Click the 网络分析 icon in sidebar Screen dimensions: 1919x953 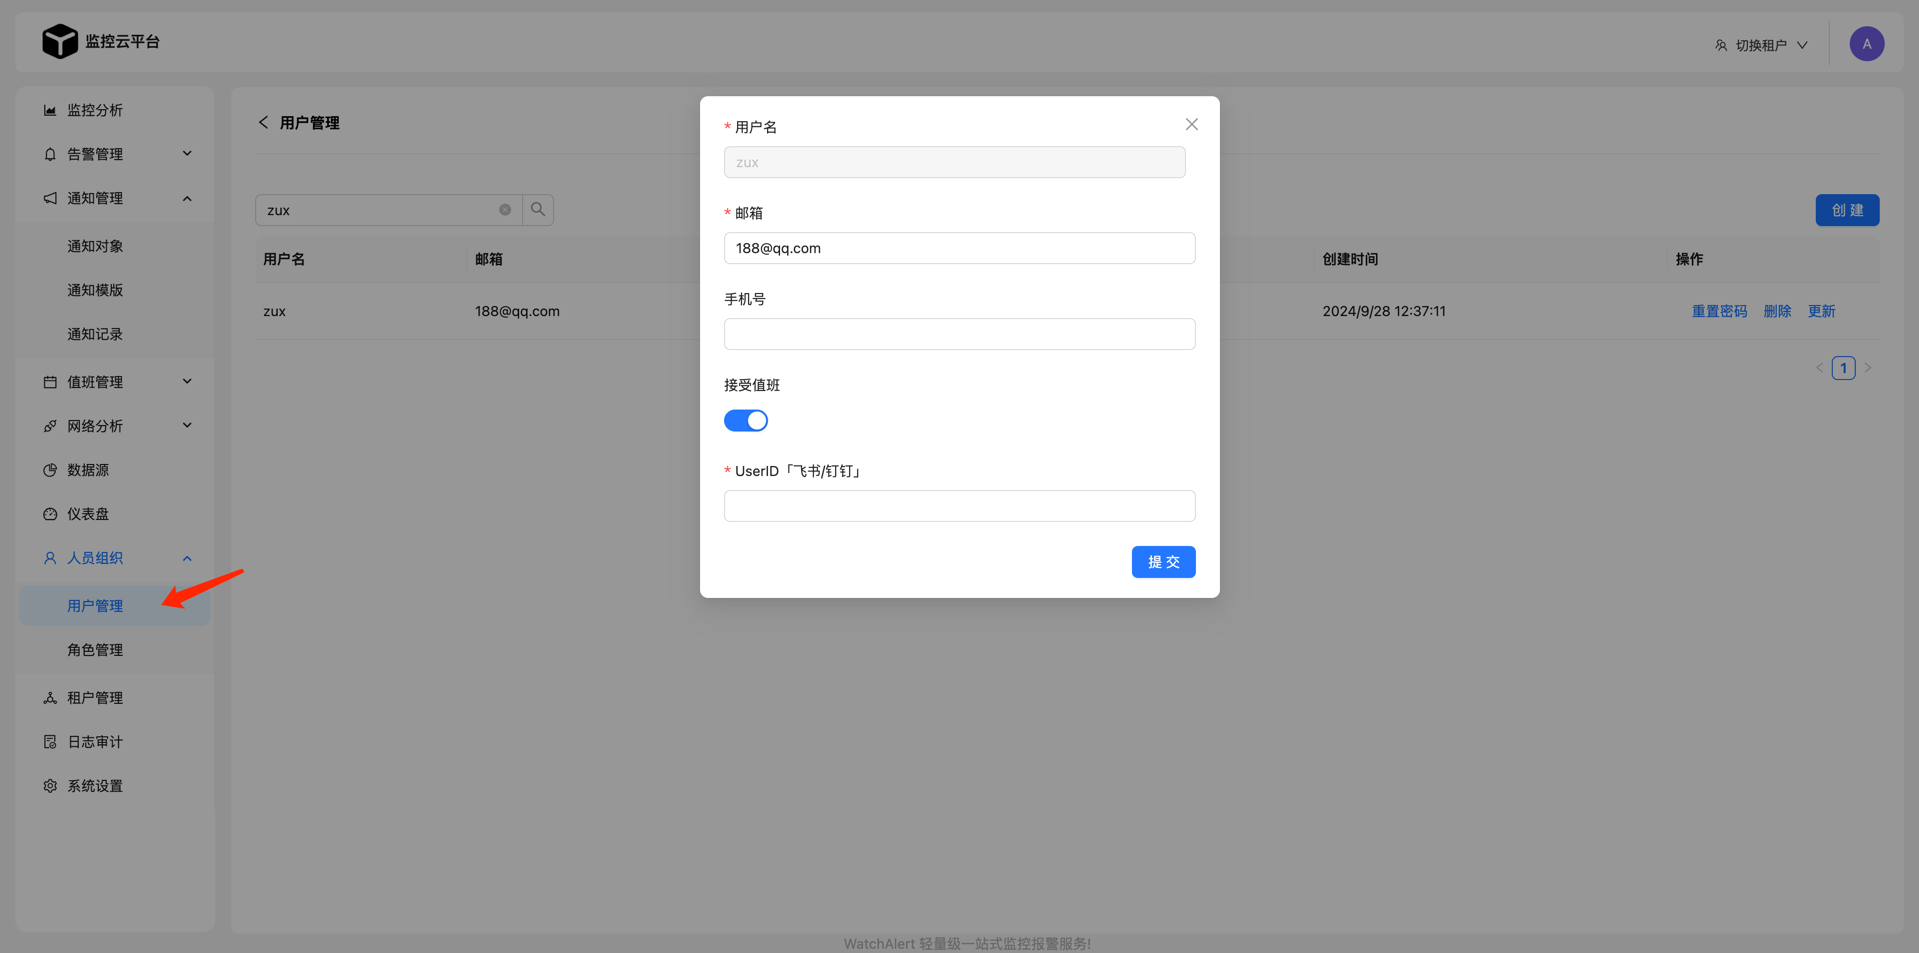(50, 426)
